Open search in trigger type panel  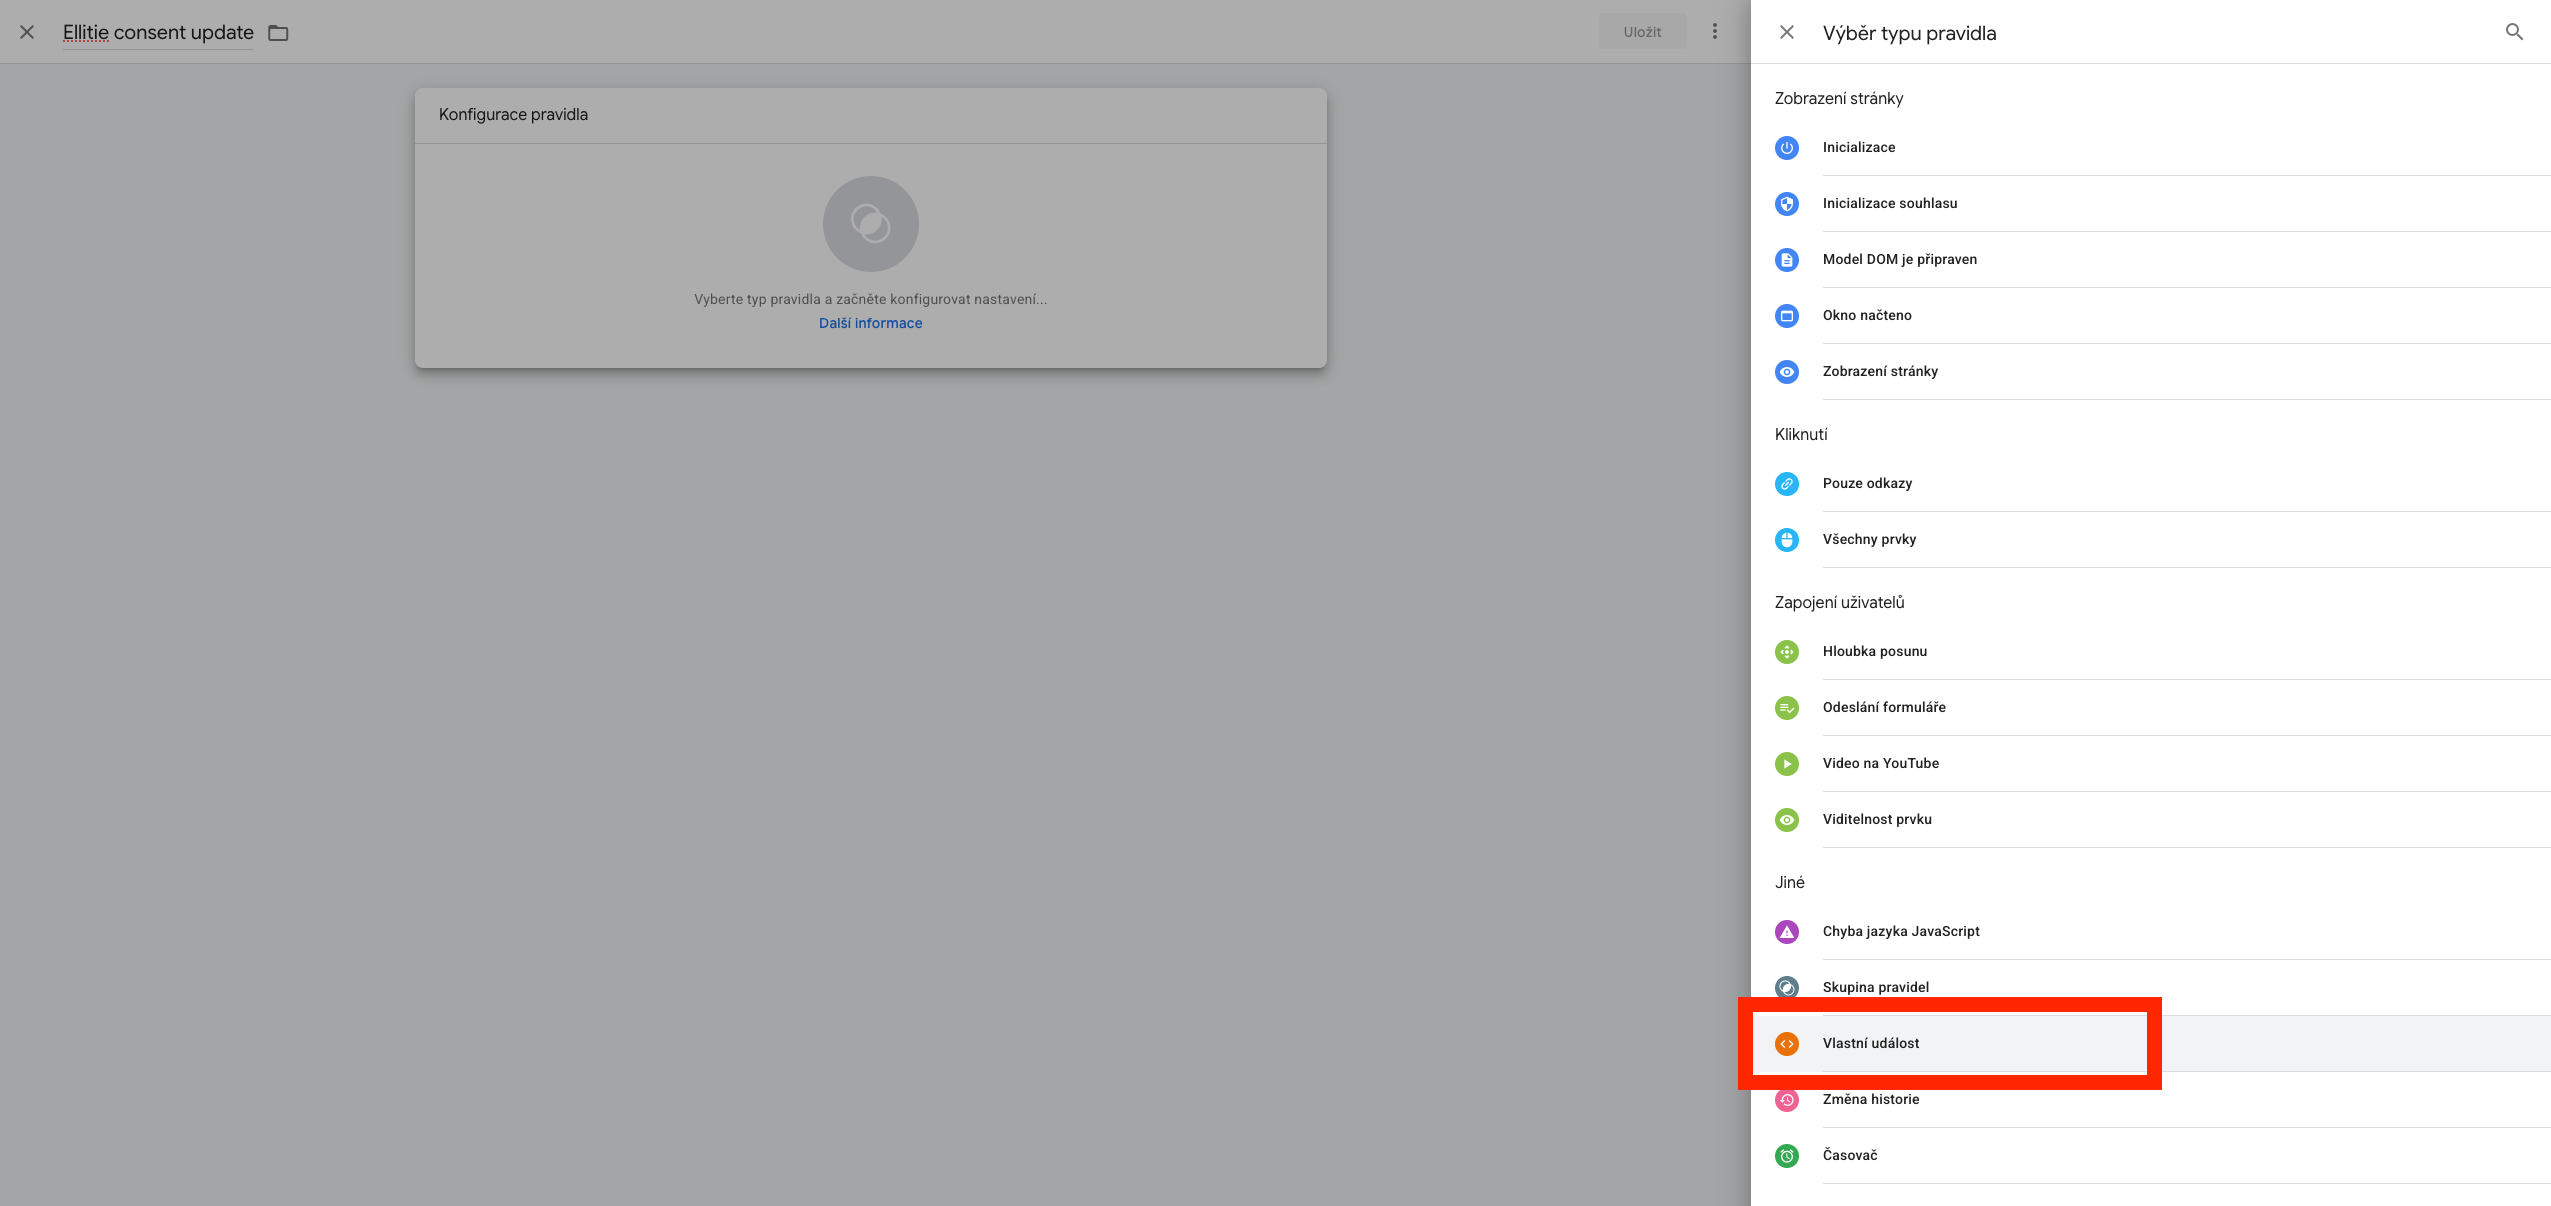[x=2514, y=32]
